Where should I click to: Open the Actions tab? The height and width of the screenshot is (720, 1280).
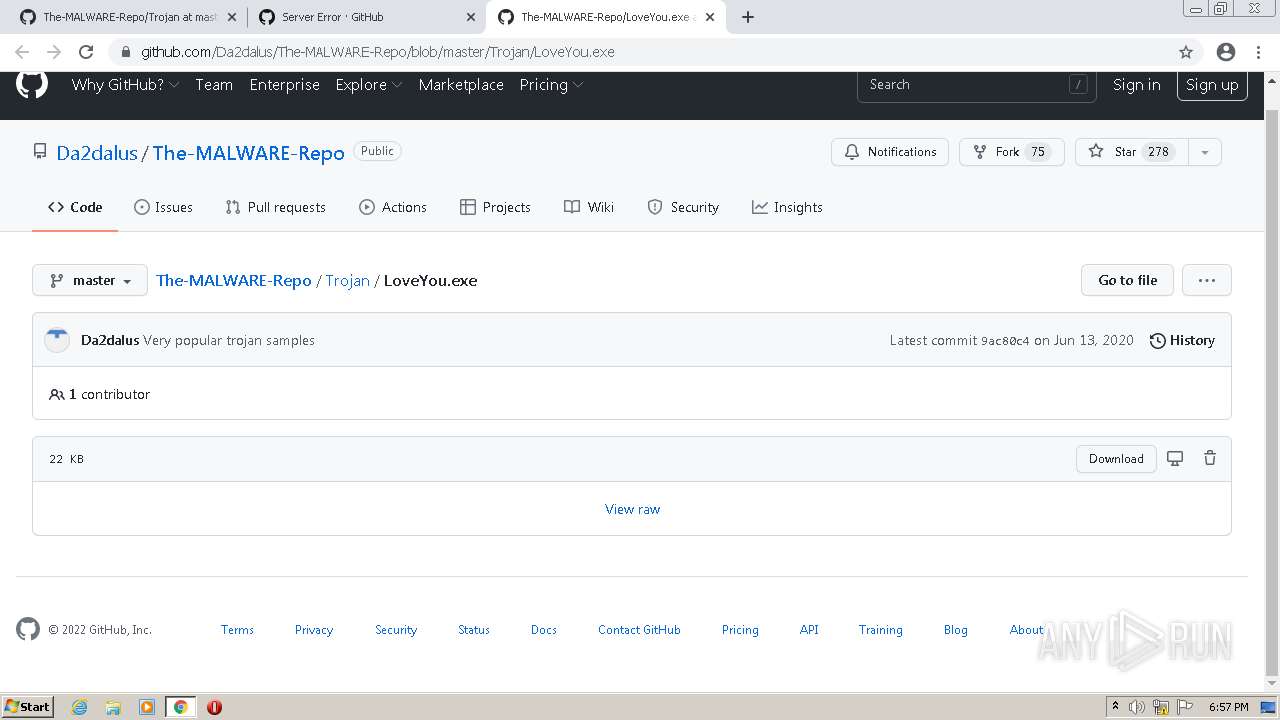click(x=393, y=207)
